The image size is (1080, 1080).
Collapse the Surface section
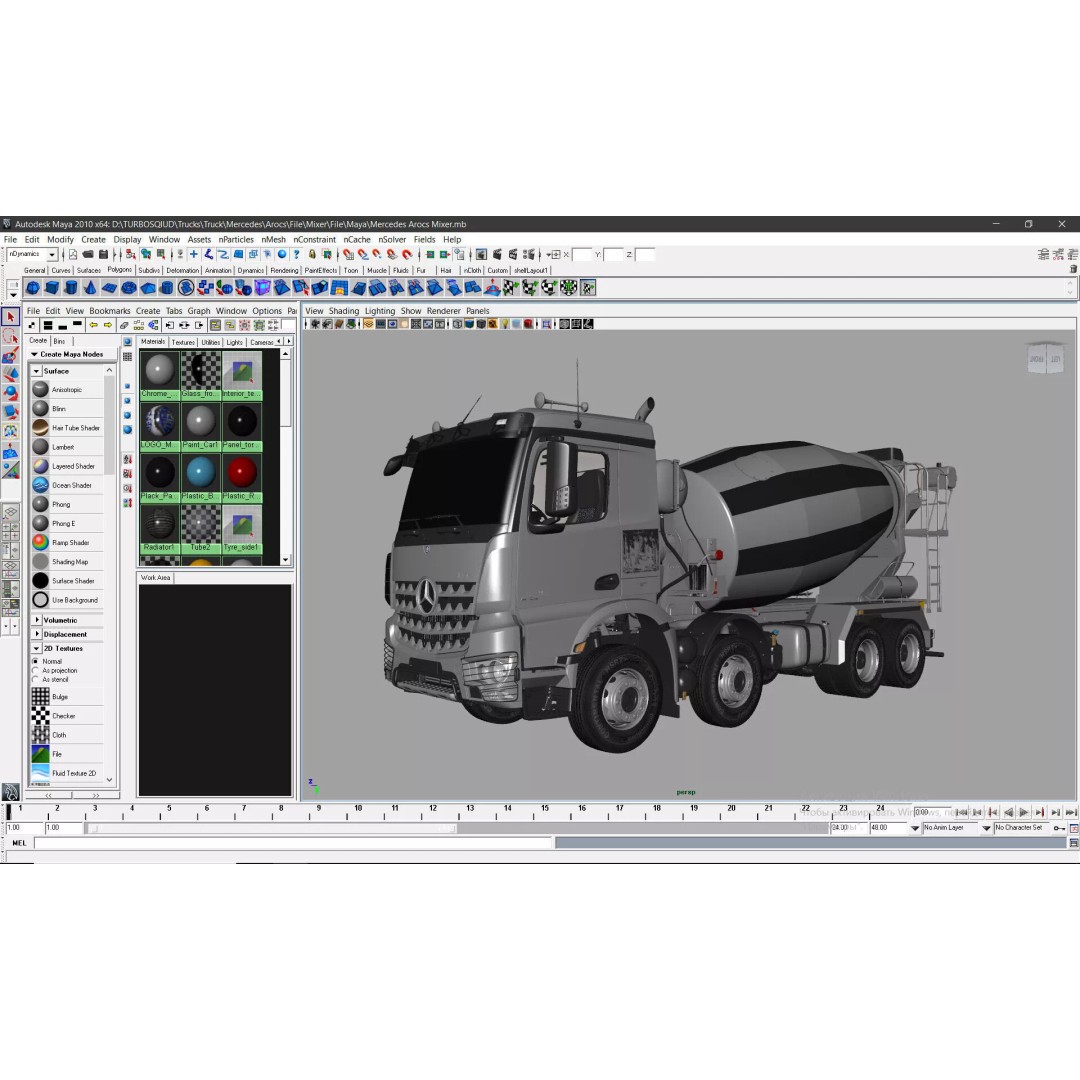[x=37, y=371]
